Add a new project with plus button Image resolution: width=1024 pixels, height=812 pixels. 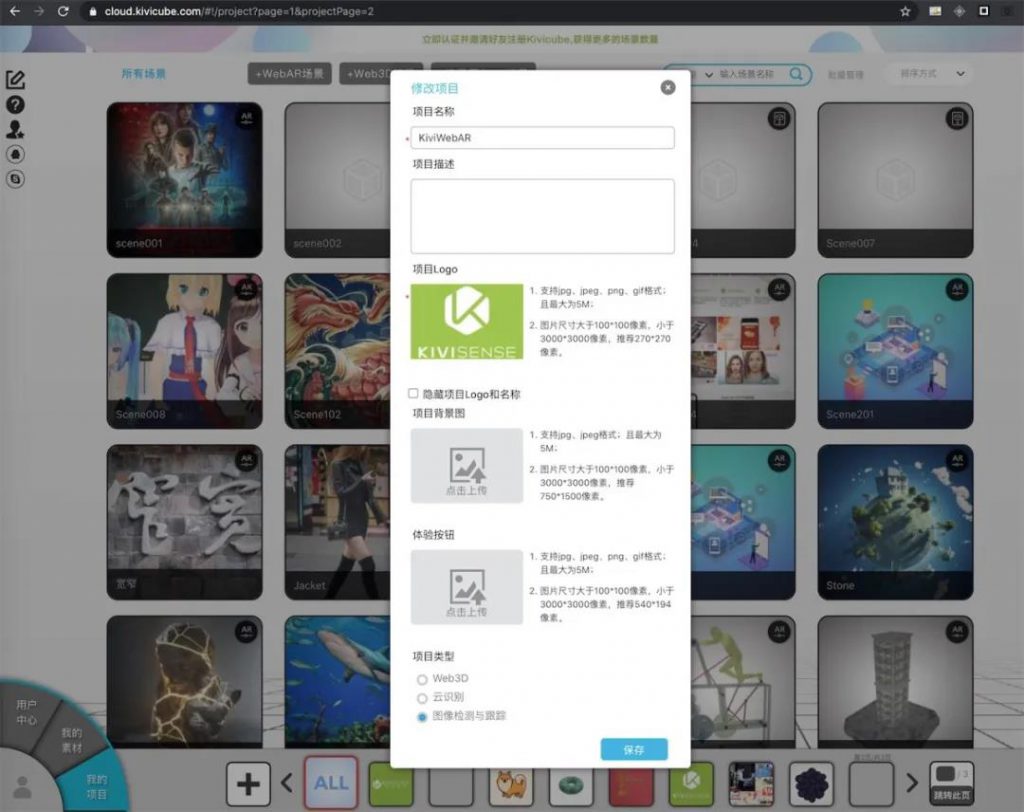click(x=248, y=783)
